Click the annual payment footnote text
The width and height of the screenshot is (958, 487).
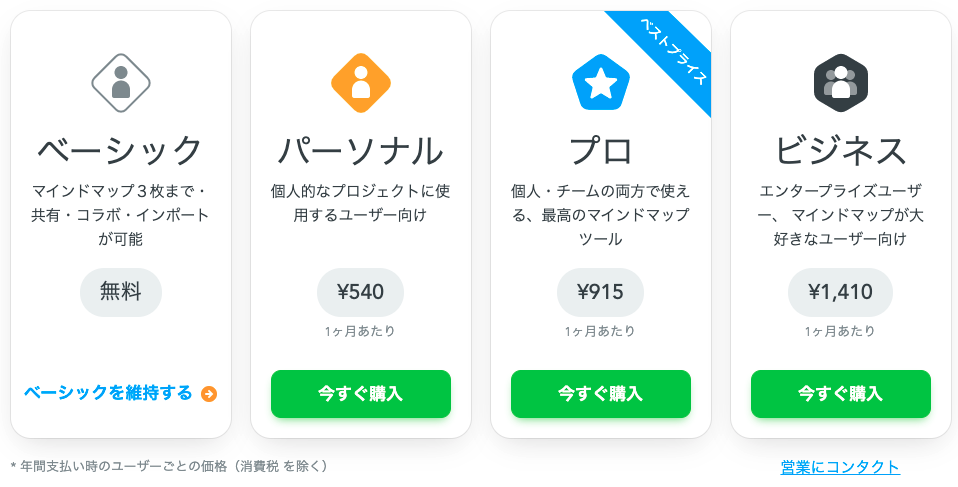[169, 467]
